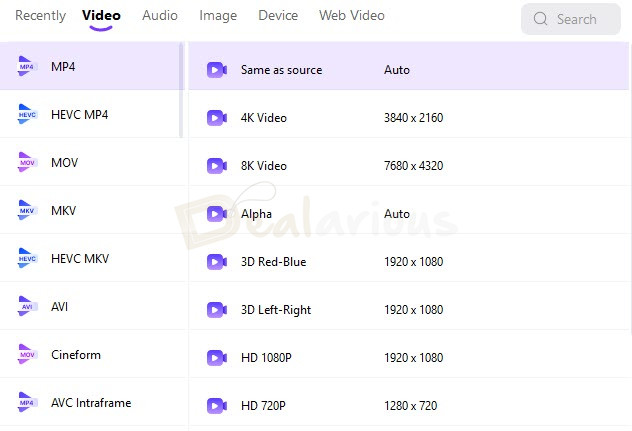
Task: Click the Cineform format icon
Action: [x=27, y=354]
